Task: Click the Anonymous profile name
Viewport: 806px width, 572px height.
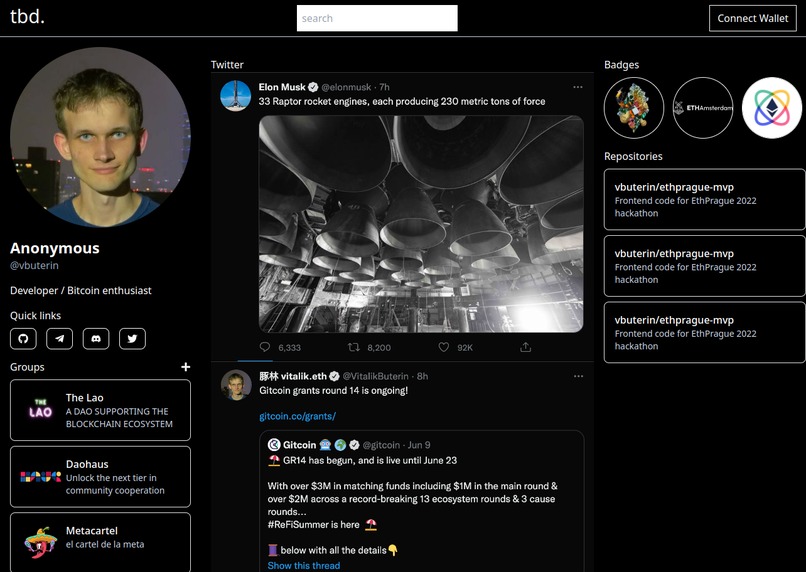Action: [x=55, y=248]
